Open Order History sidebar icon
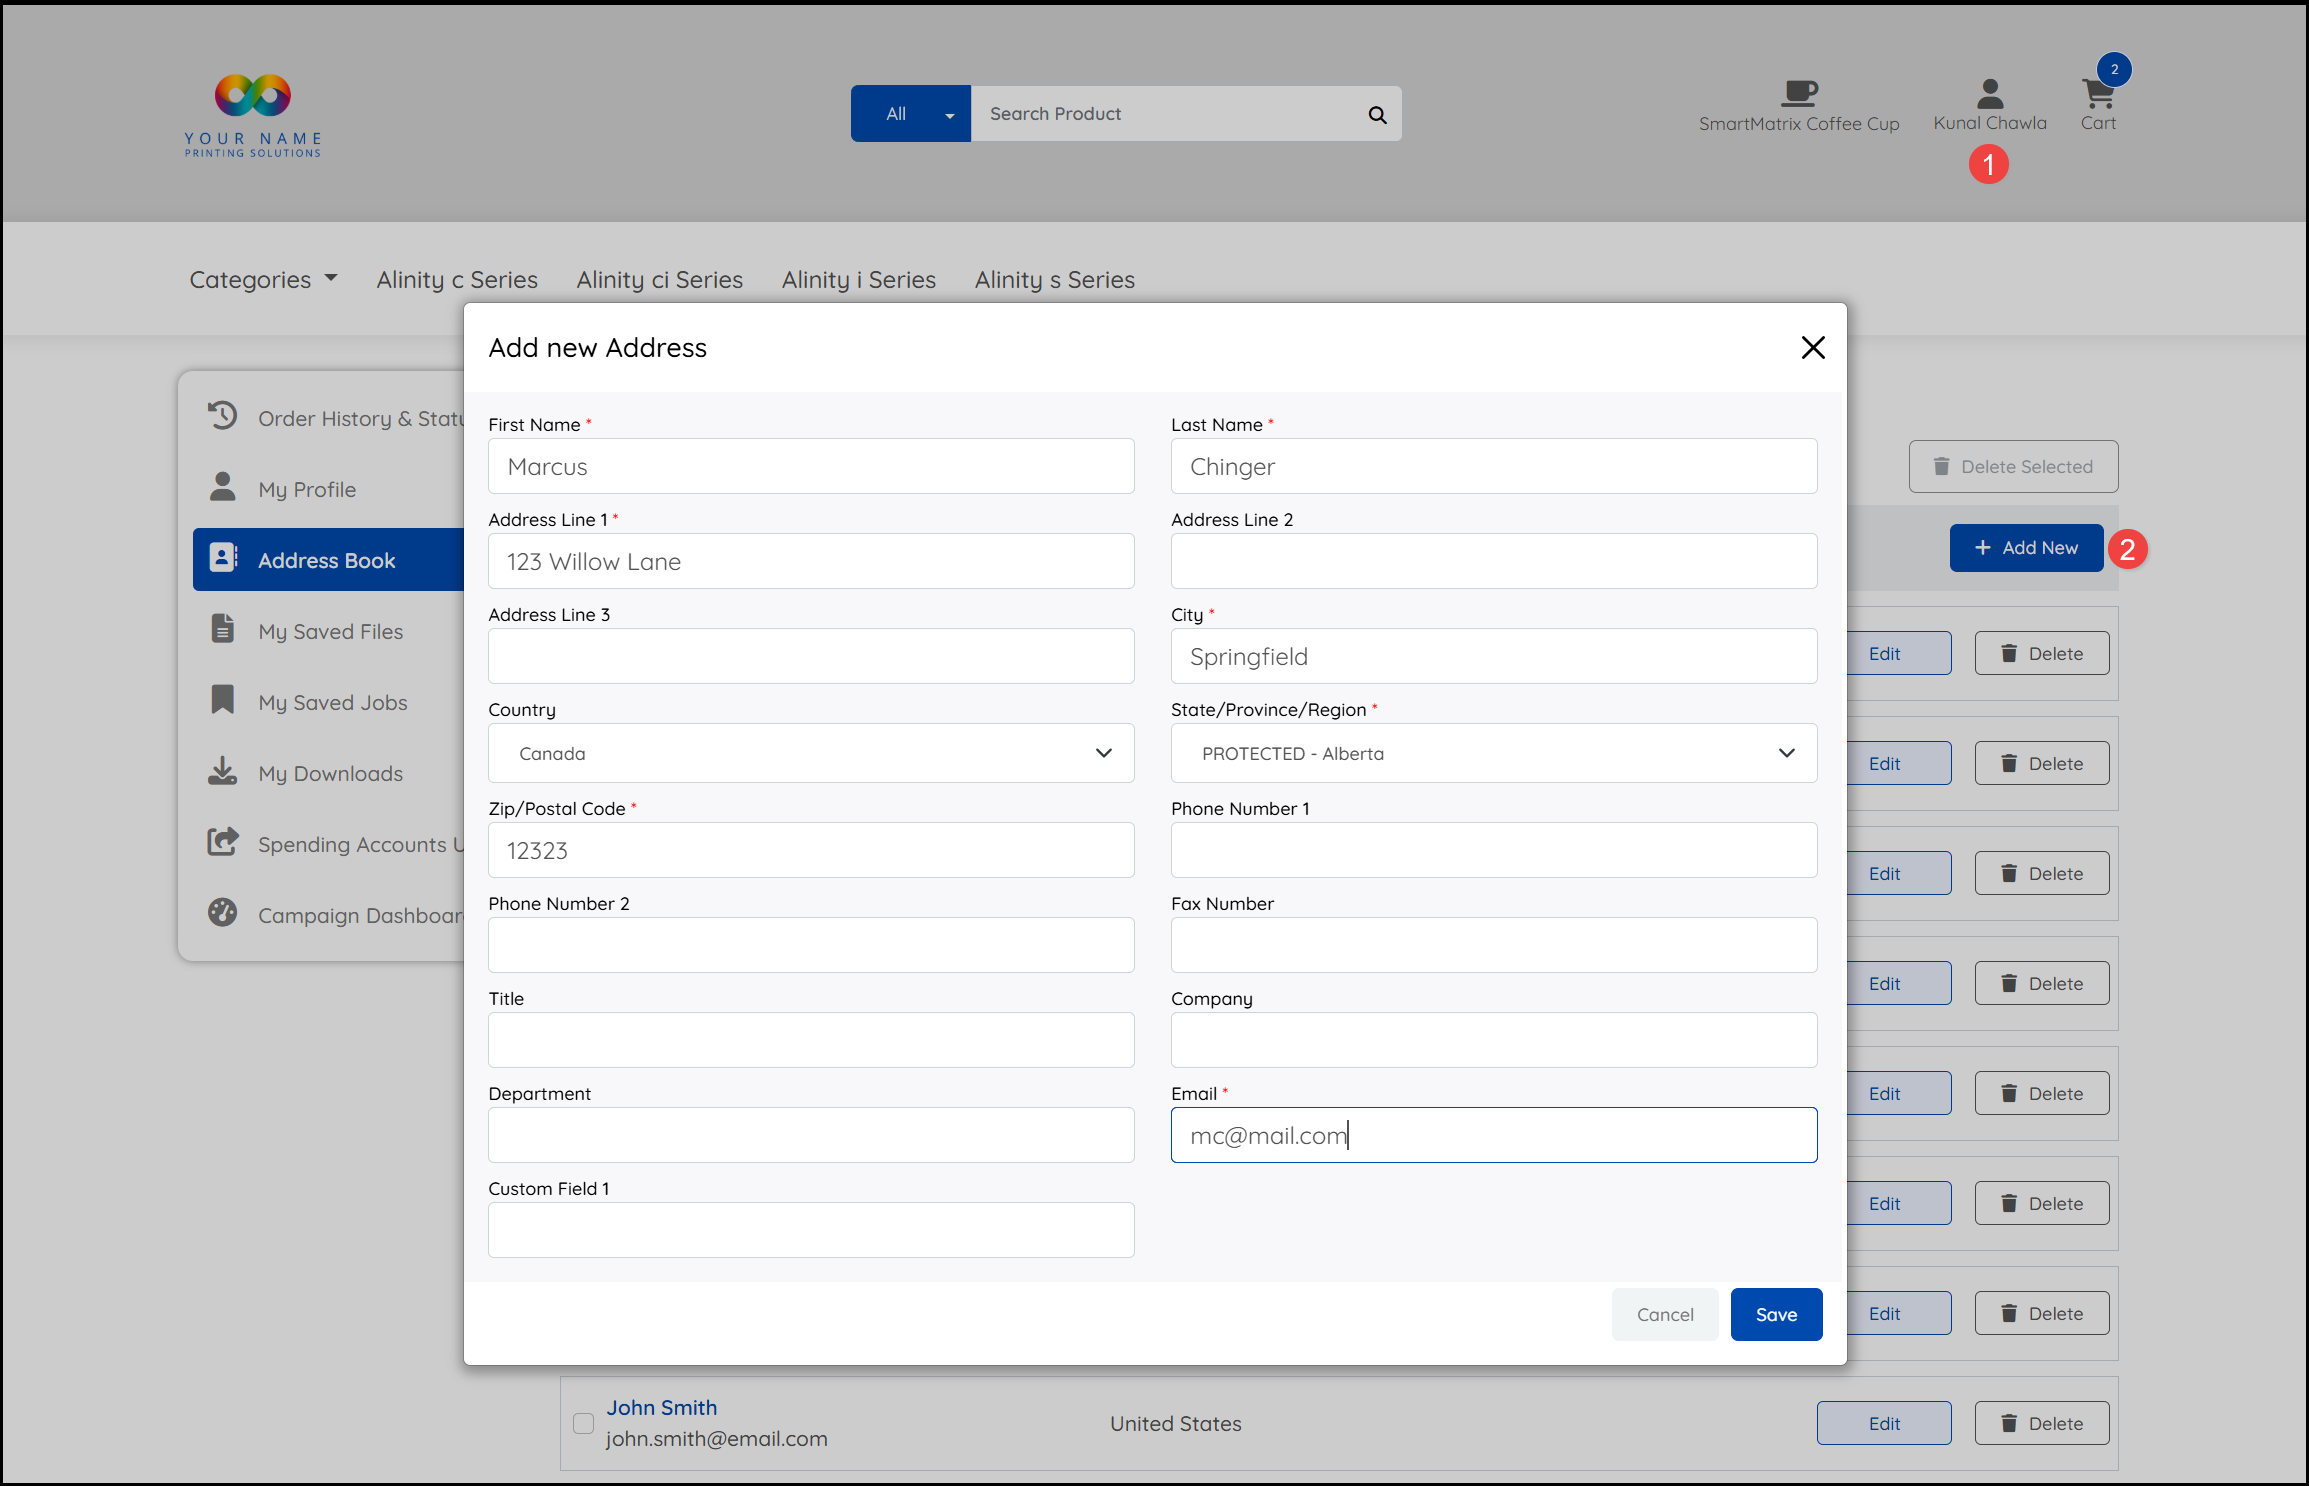Viewport: 2309px width, 1486px height. tap(222, 416)
